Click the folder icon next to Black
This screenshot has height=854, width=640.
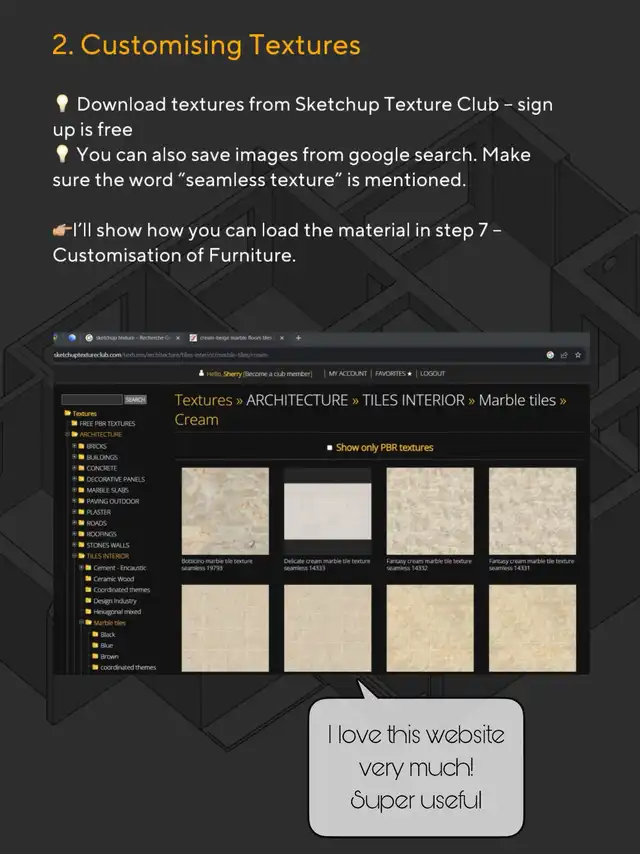pos(95,635)
